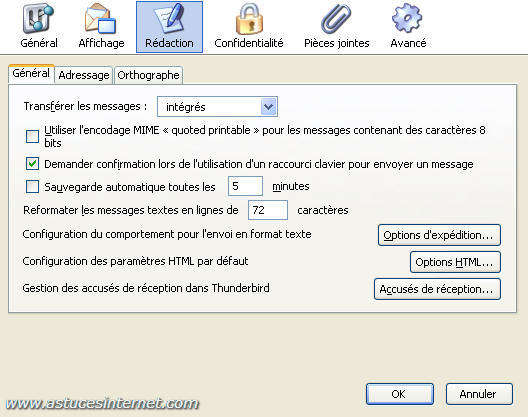Click 'Gestion des accusés de réception' text
The height and width of the screenshot is (417, 528).
point(146,288)
